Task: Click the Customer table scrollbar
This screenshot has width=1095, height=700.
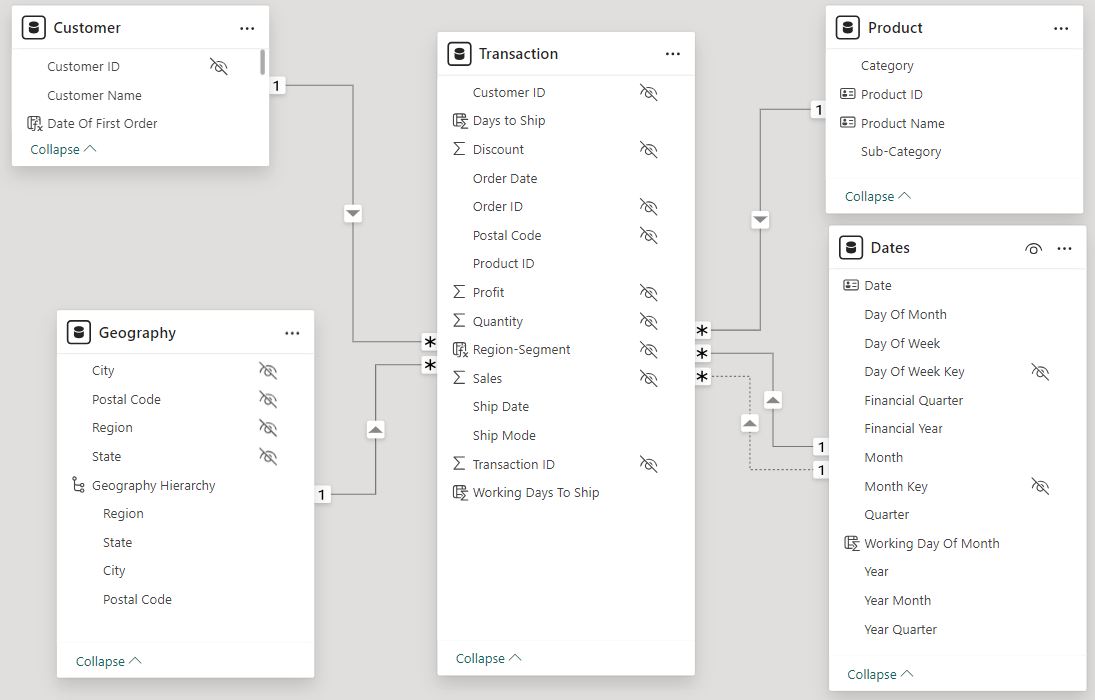Action: coord(263,62)
